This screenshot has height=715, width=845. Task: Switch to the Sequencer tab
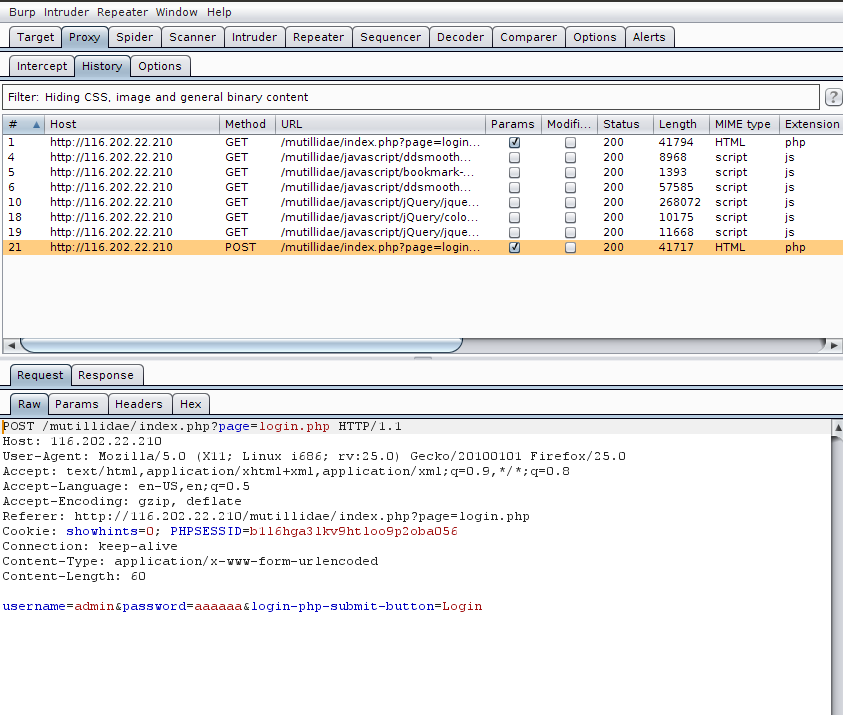tap(391, 37)
